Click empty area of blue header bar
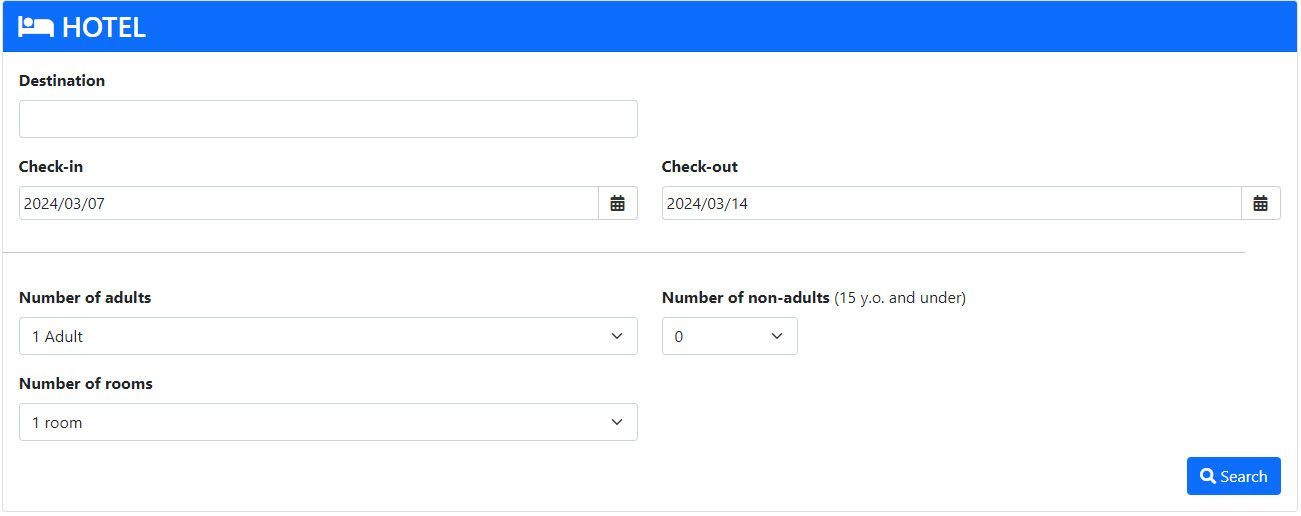 (x=700, y=27)
